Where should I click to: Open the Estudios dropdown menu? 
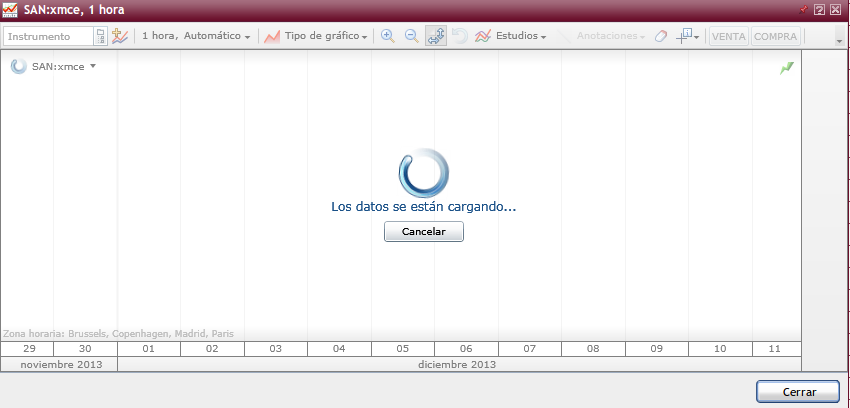pyautogui.click(x=520, y=36)
